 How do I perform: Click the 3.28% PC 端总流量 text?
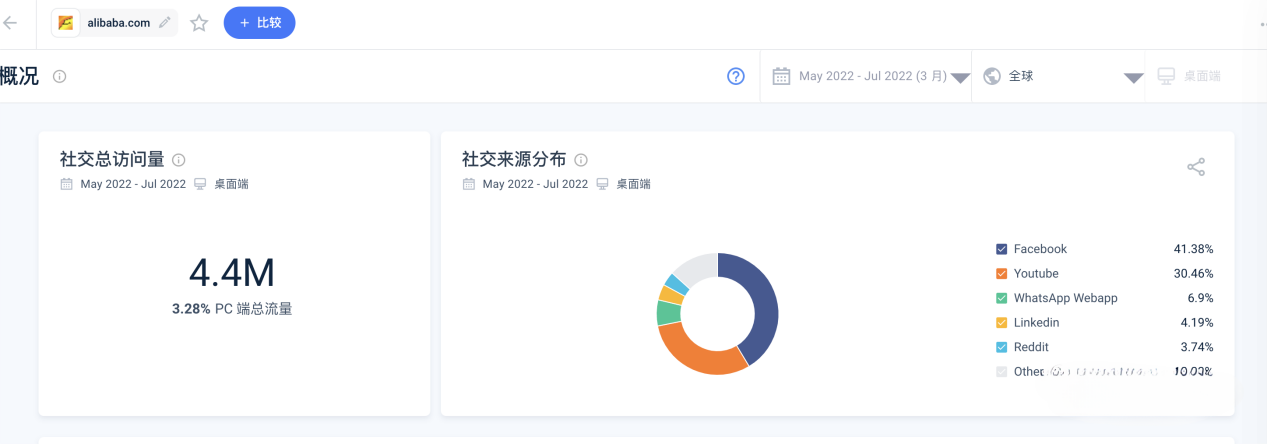[232, 309]
